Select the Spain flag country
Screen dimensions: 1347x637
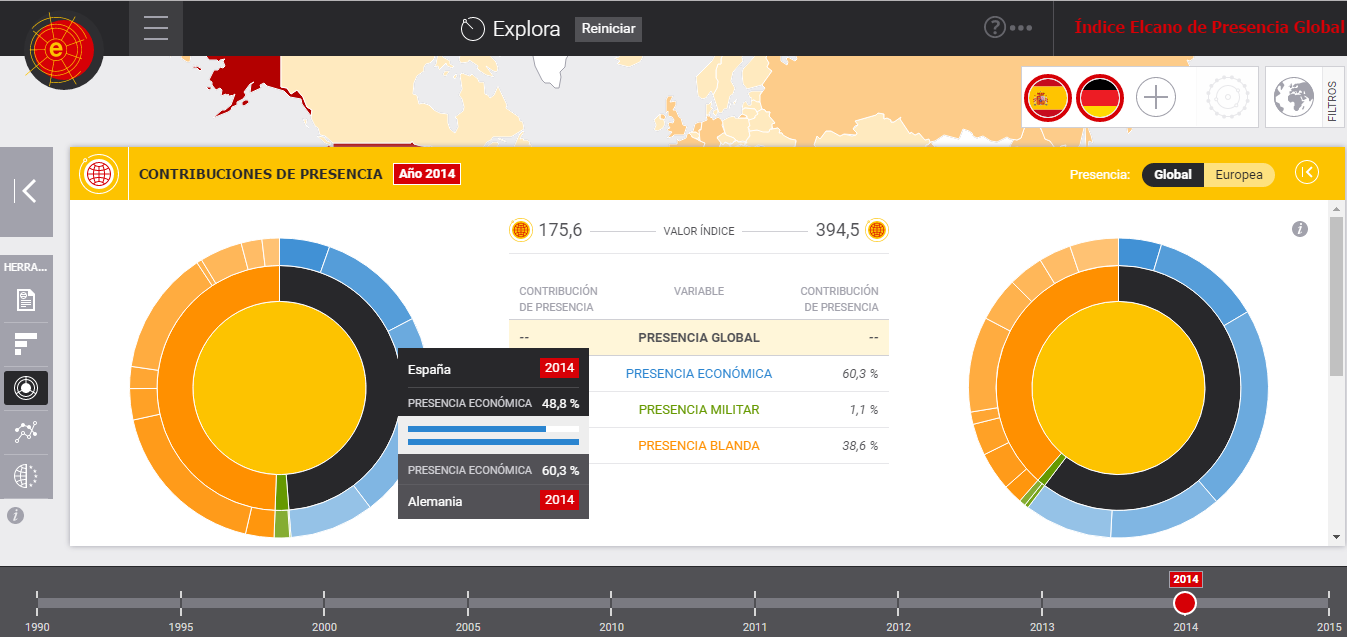1048,98
